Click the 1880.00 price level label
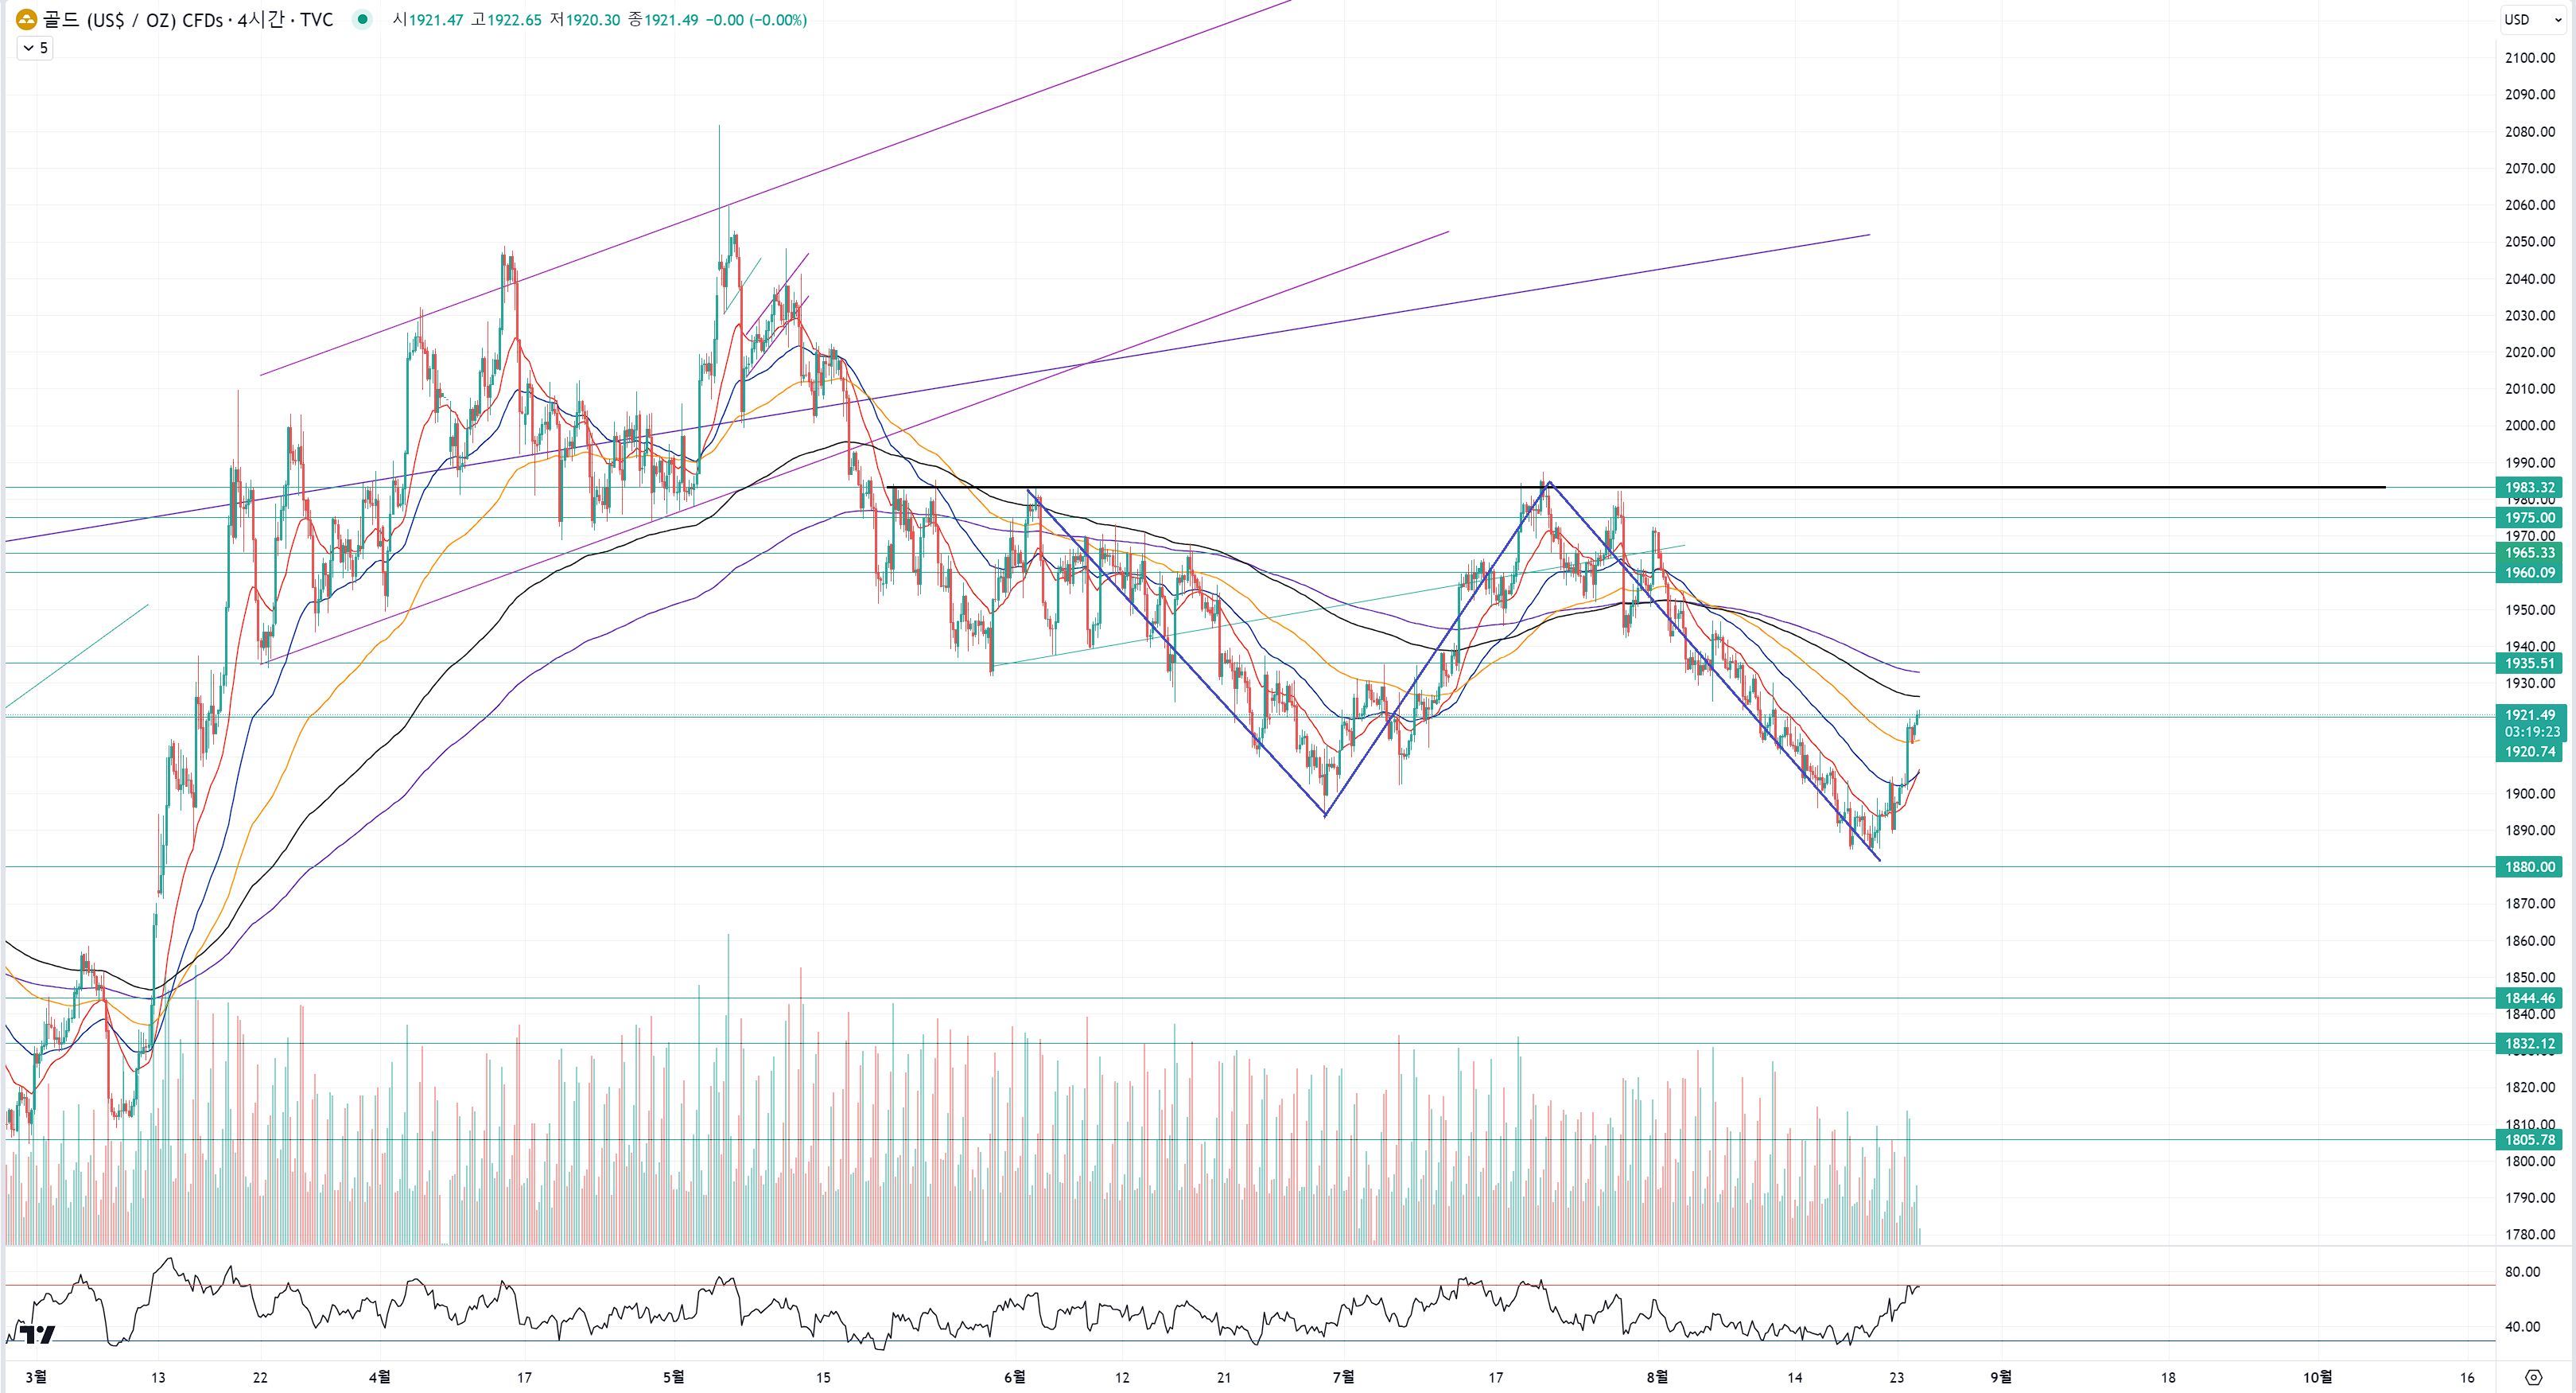Image resolution: width=2576 pixels, height=1393 pixels. 2529,867
